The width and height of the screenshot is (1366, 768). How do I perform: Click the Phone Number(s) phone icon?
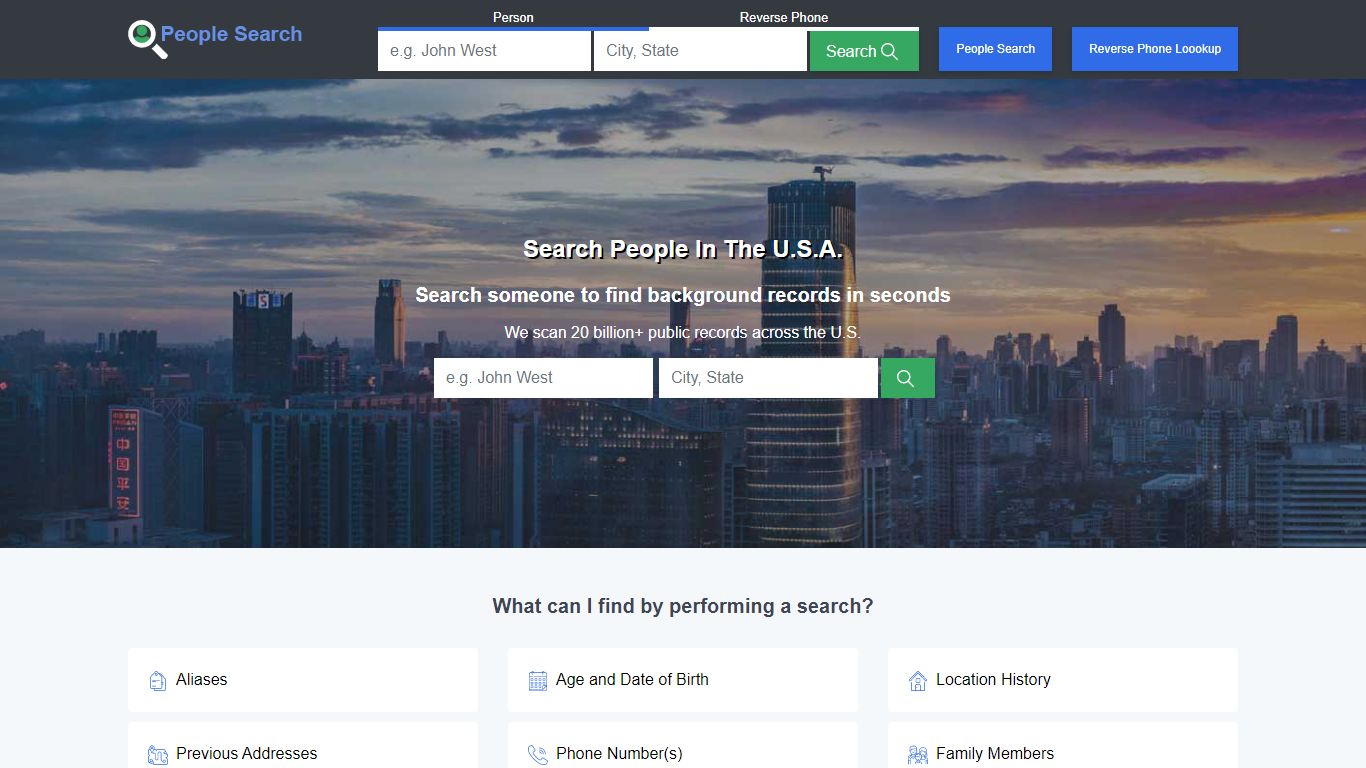click(537, 754)
